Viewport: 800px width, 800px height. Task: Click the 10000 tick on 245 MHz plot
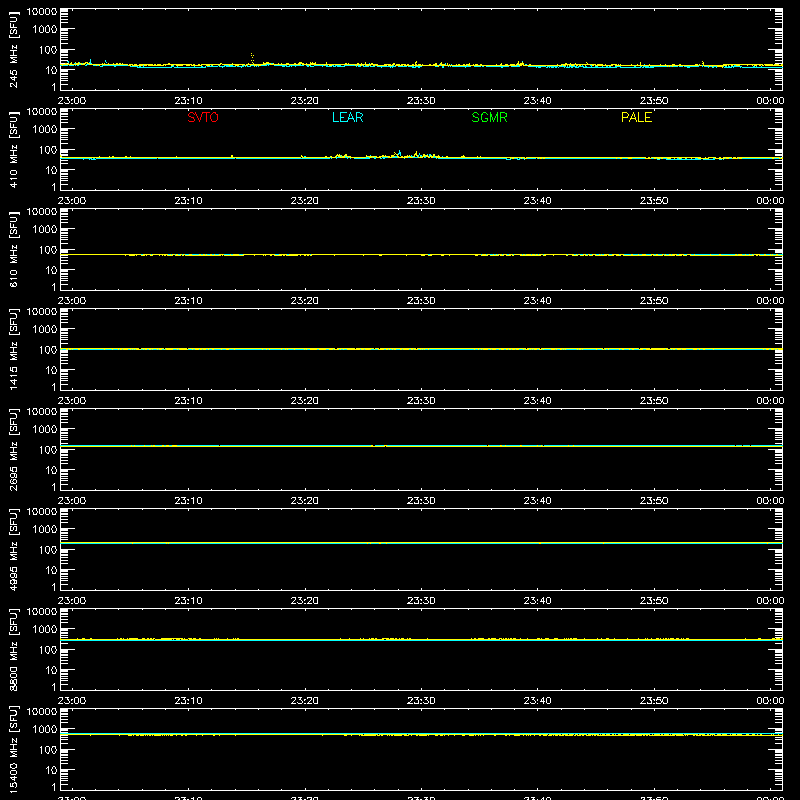pyautogui.click(x=42, y=12)
